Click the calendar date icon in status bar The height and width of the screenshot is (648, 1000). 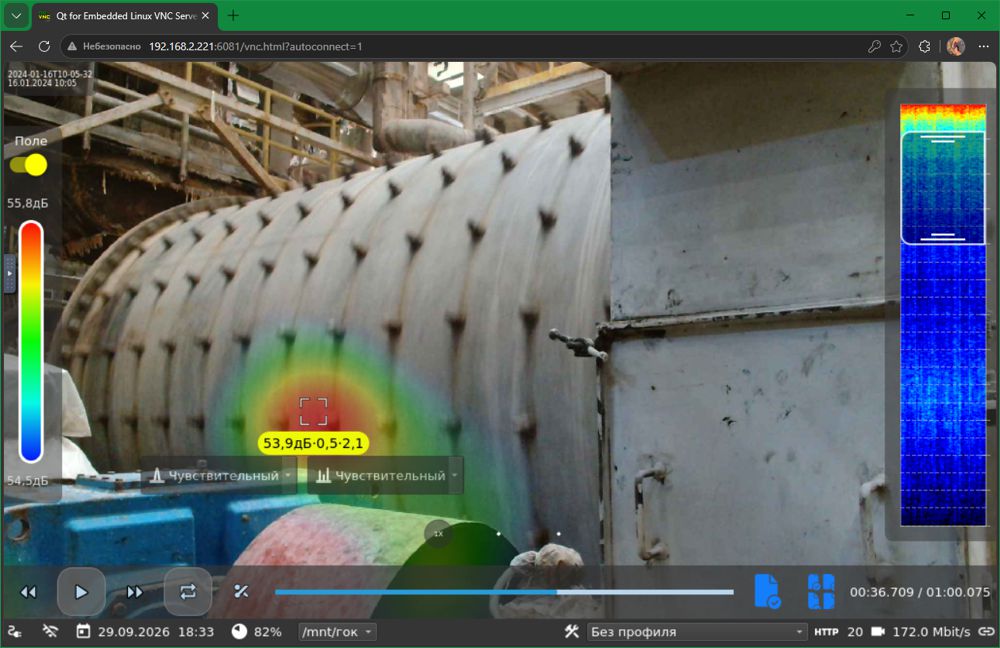tap(83, 631)
